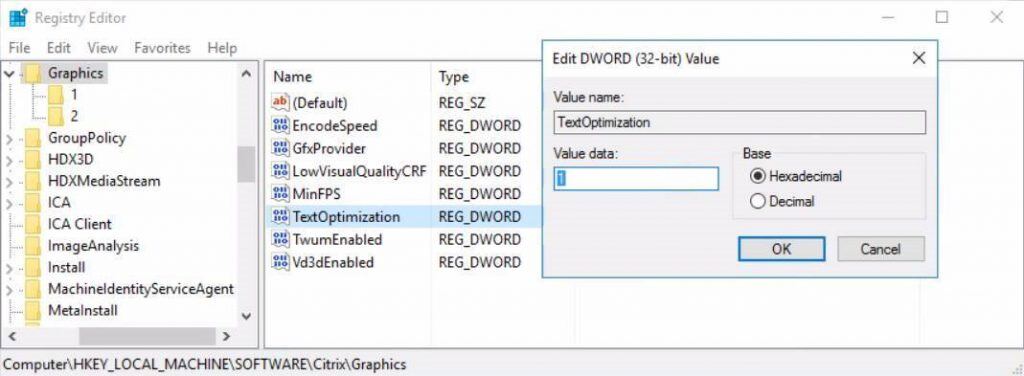The height and width of the screenshot is (376, 1024).
Task: Select the (Default) string value icon
Action: [280, 102]
